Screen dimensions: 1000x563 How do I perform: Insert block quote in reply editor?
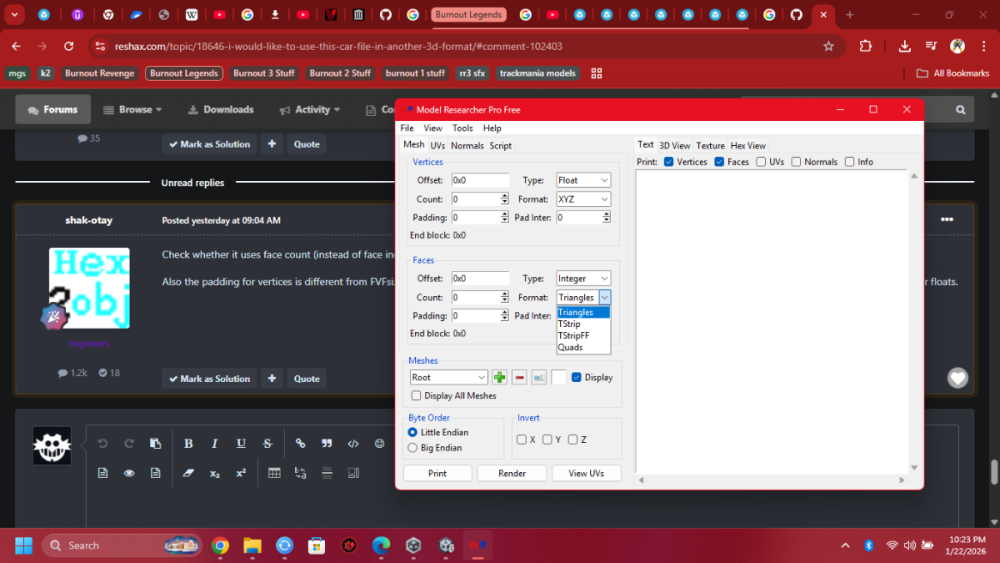[327, 444]
